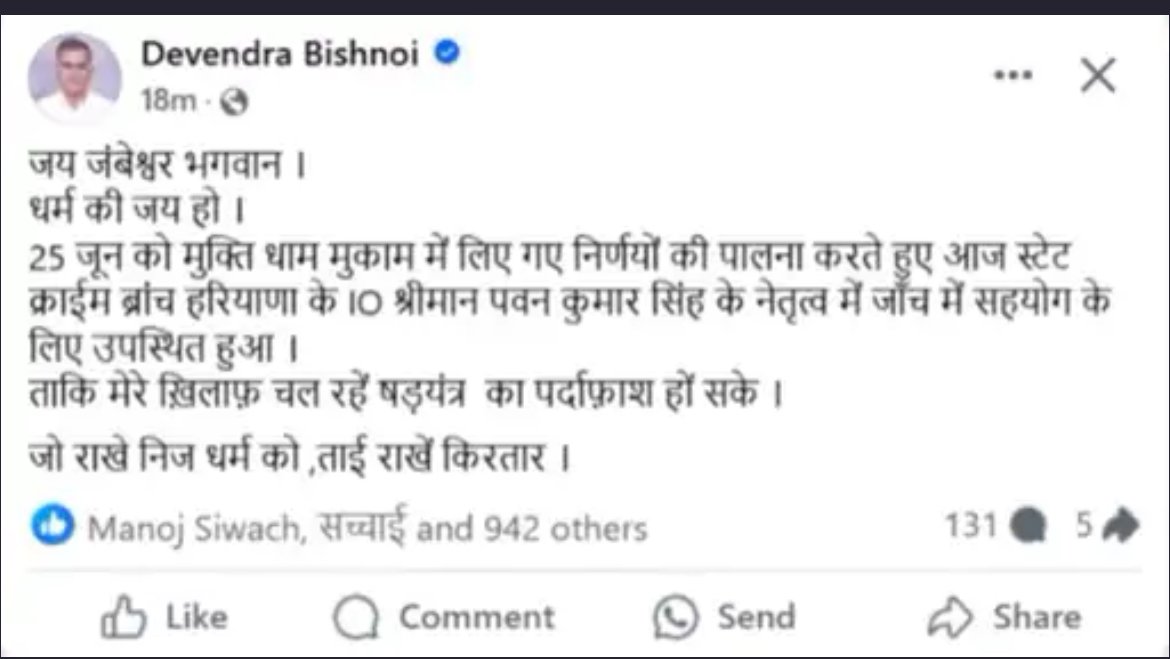Click the globe public privacy icon
Viewport: 1170px width, 659px height.
coord(233,101)
